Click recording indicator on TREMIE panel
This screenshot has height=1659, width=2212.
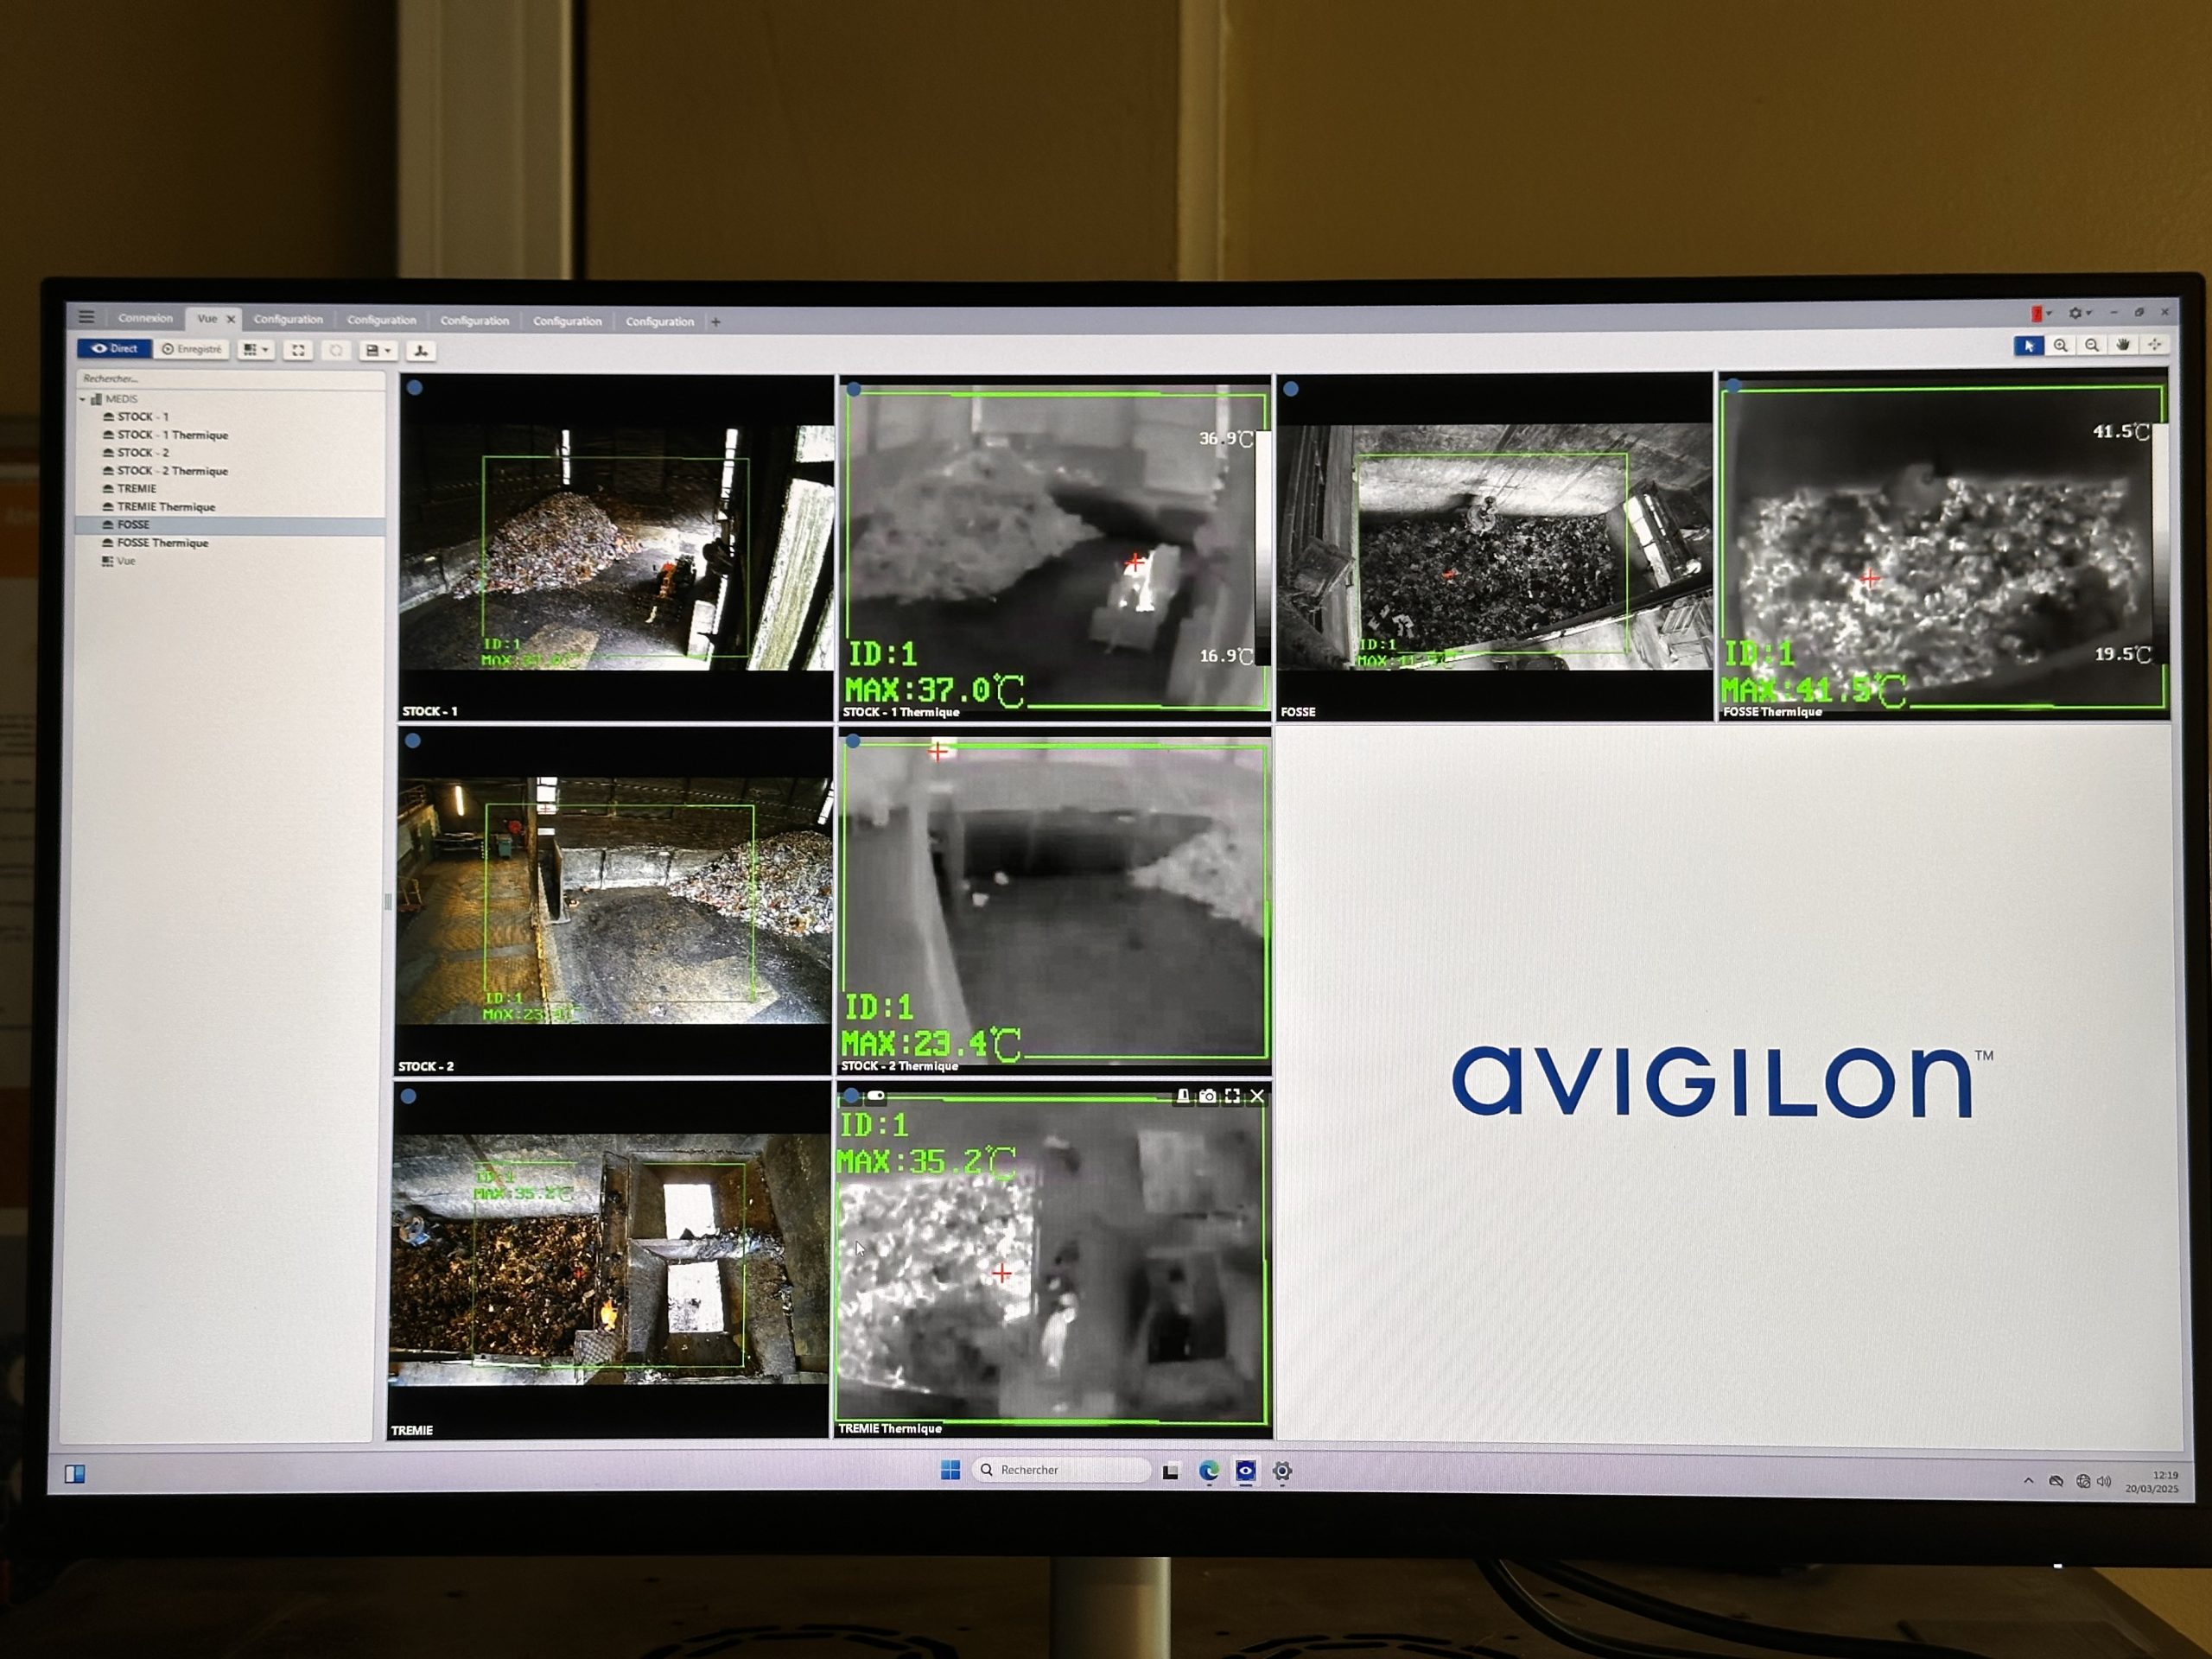tap(408, 1096)
